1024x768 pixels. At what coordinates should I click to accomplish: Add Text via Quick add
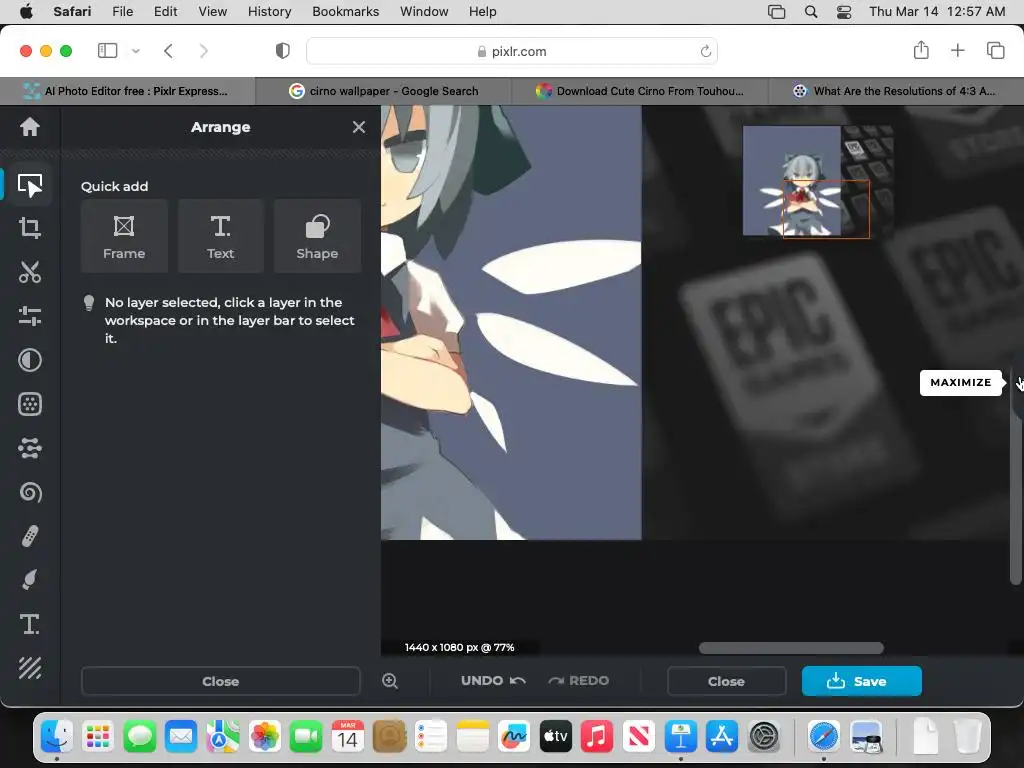221,236
